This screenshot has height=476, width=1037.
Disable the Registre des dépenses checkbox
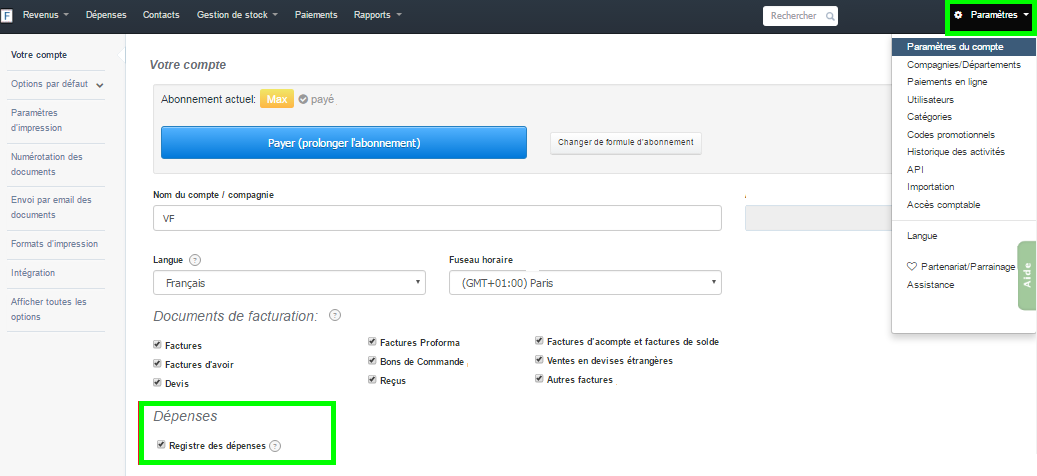(161, 445)
